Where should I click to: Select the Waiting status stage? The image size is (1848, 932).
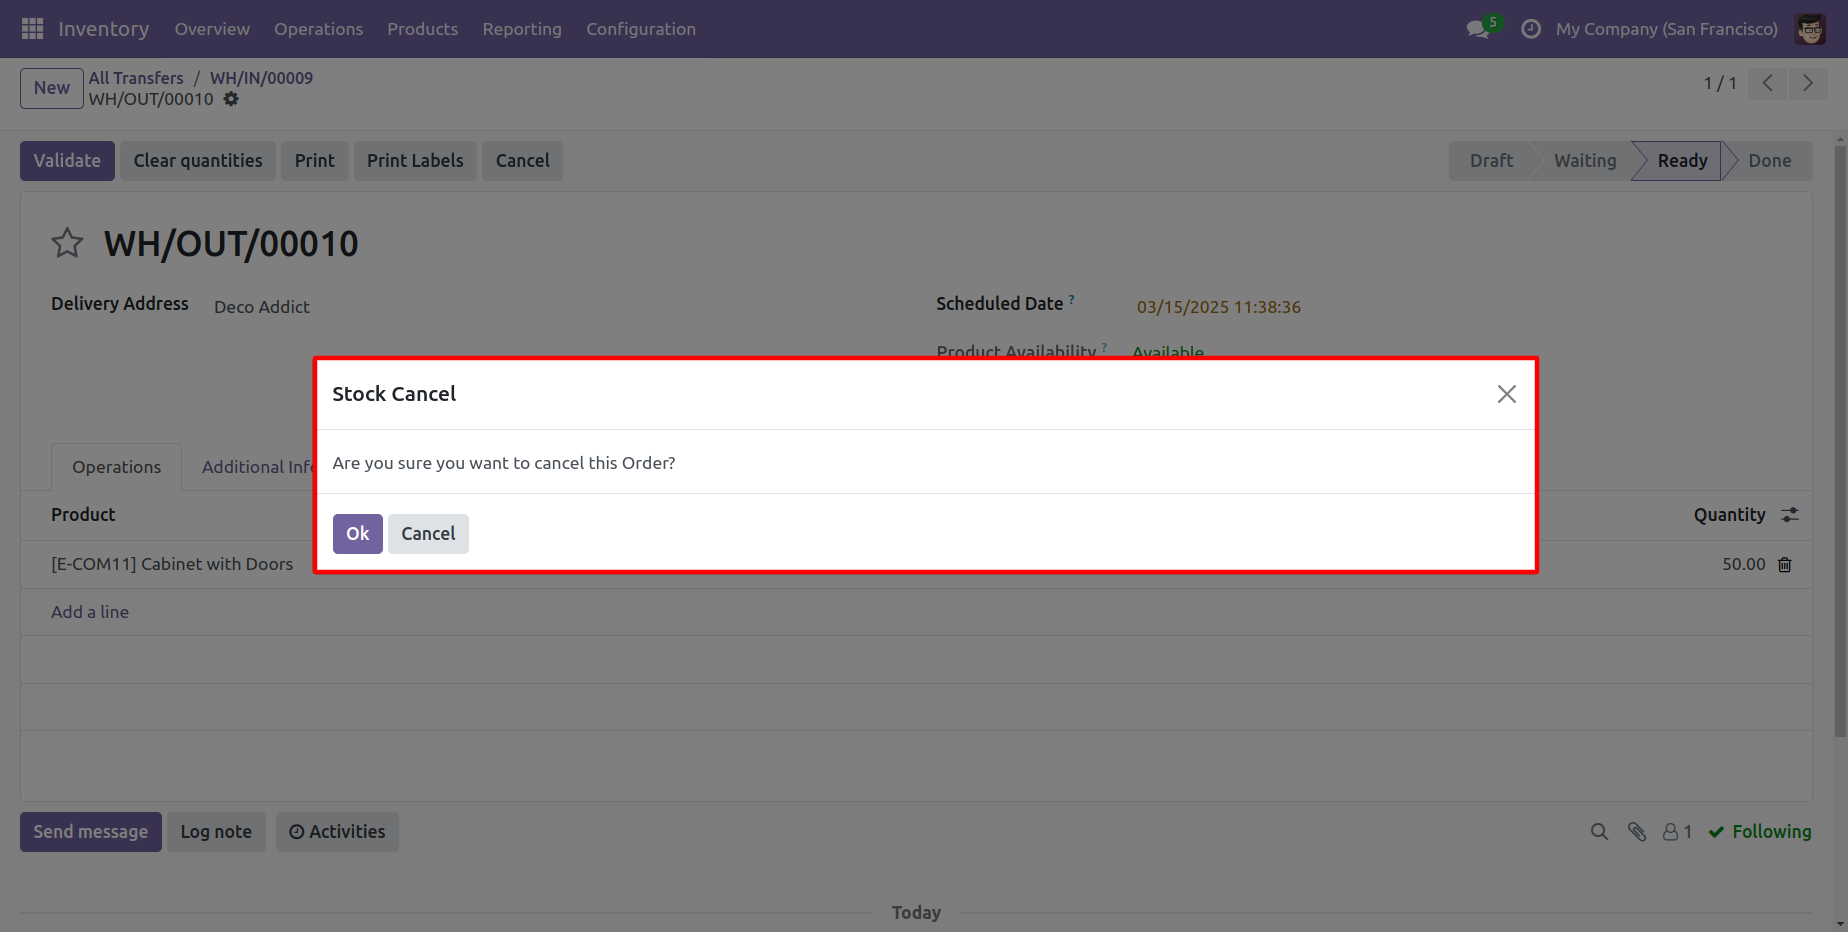coord(1585,161)
